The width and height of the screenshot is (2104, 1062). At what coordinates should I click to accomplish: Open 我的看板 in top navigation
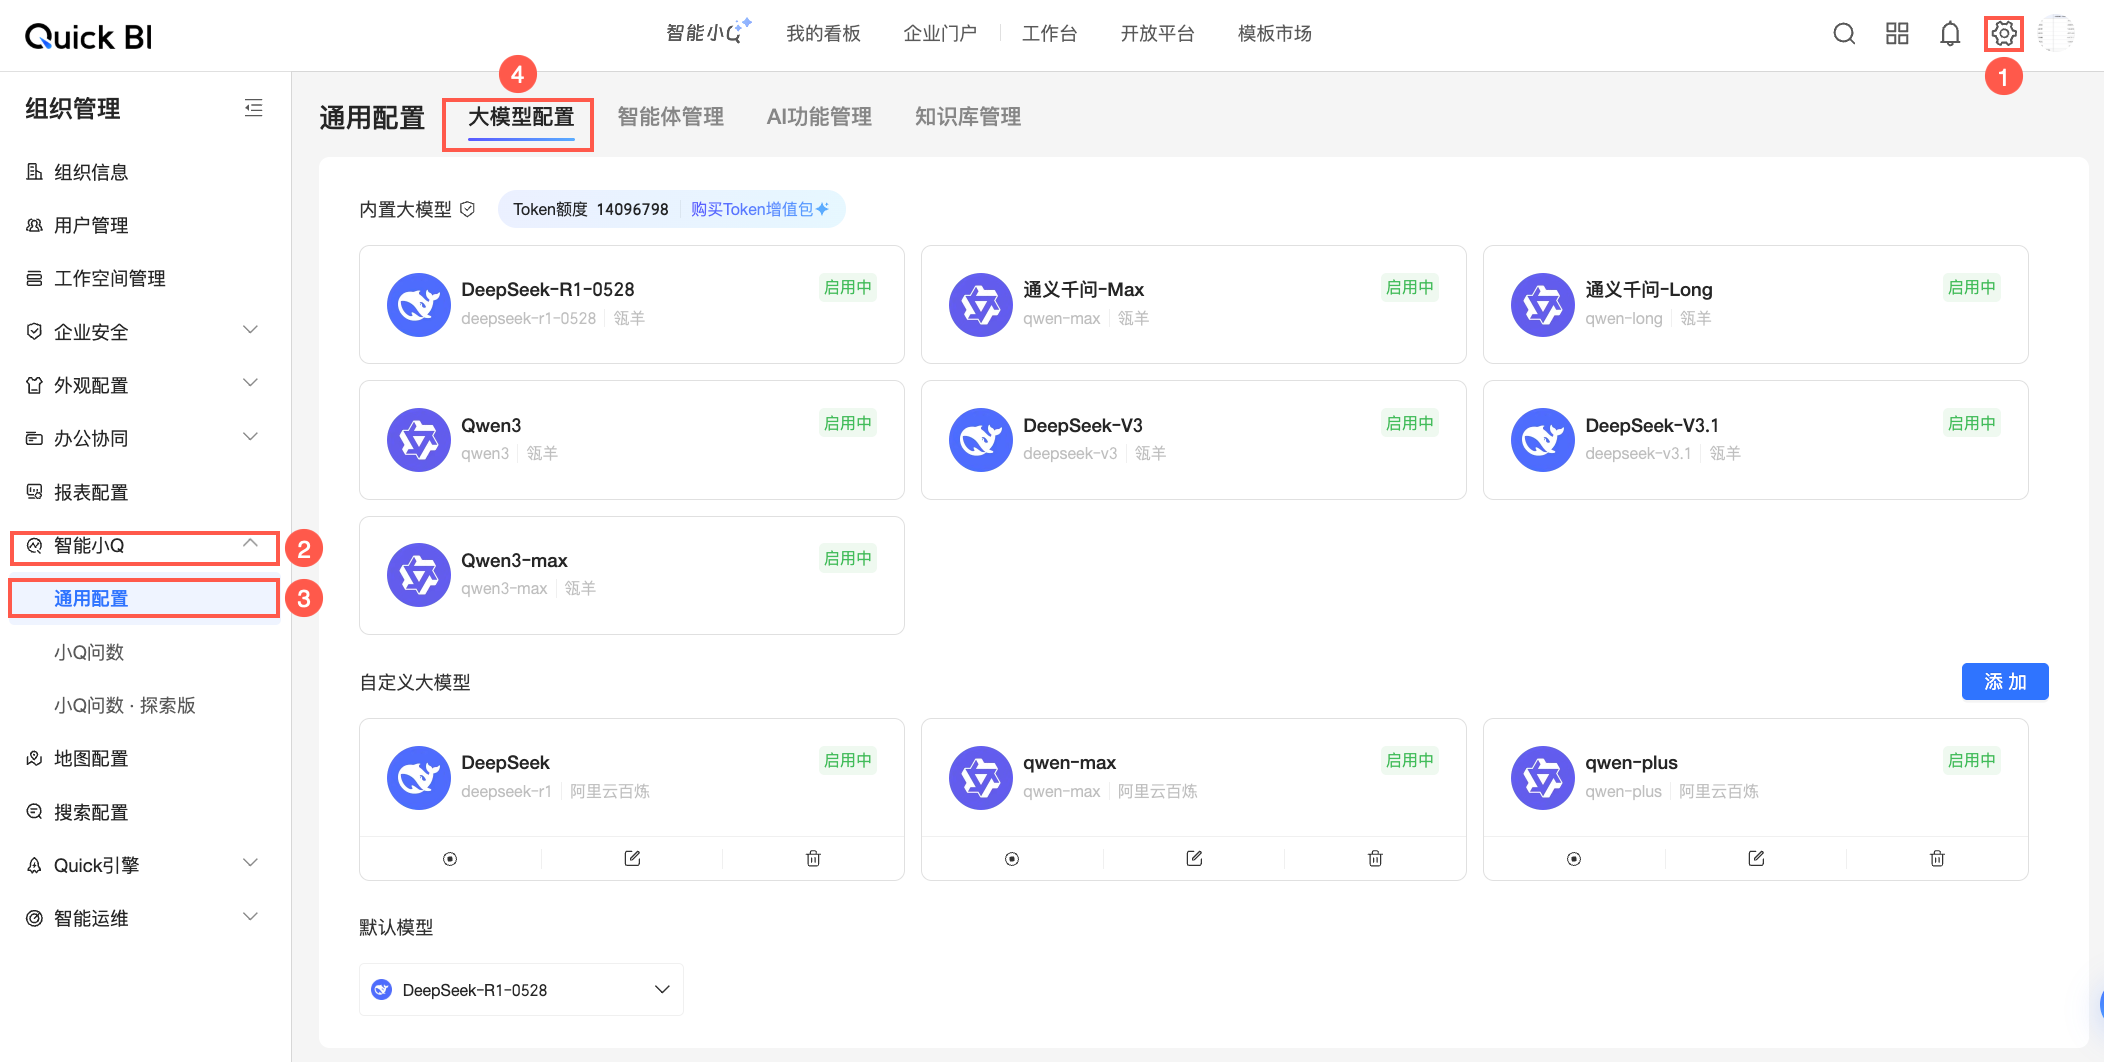click(x=823, y=34)
